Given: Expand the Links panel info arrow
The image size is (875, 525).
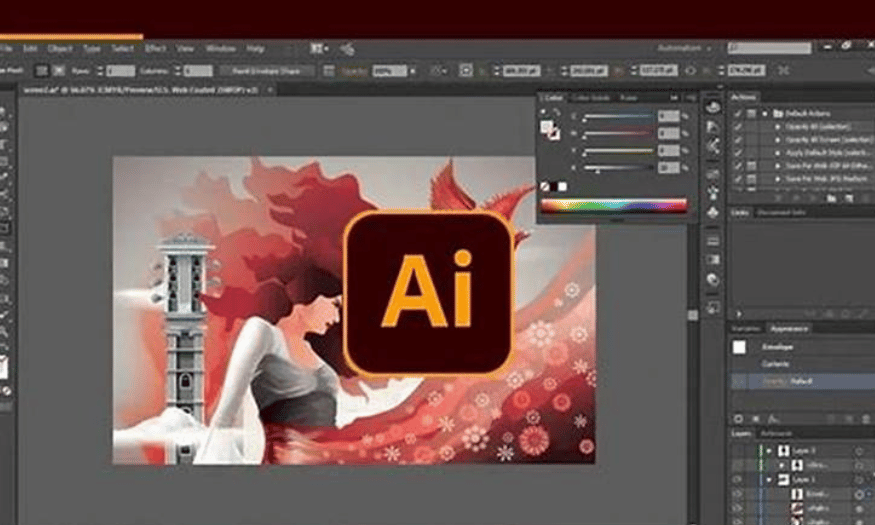Looking at the screenshot, I should coord(739,314).
